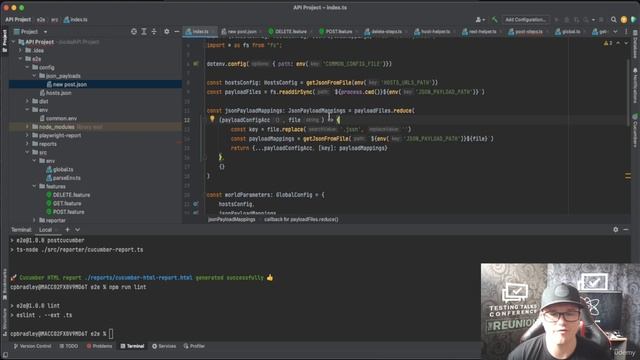This screenshot has width=640, height=360.
Task: Jump to next highlighted error arrow
Action: (626, 43)
